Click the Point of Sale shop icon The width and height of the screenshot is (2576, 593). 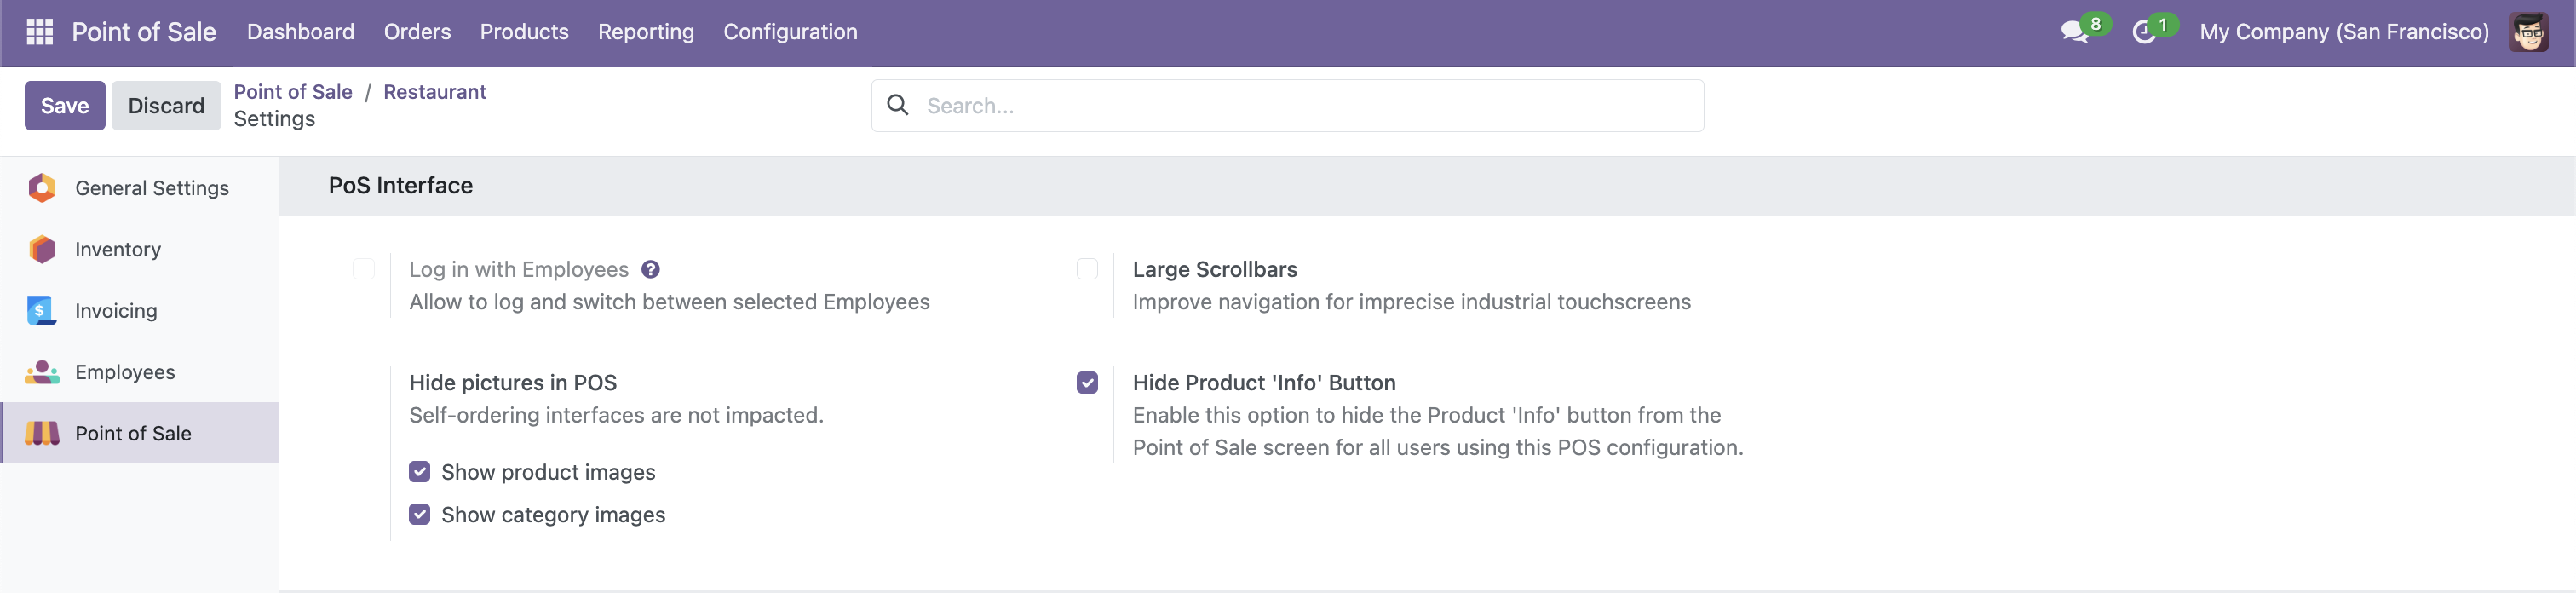pyautogui.click(x=42, y=433)
